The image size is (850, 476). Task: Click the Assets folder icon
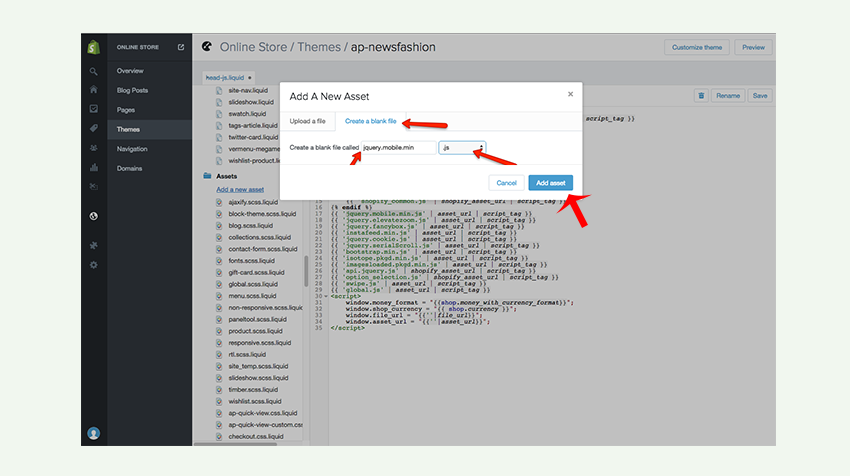click(x=207, y=176)
